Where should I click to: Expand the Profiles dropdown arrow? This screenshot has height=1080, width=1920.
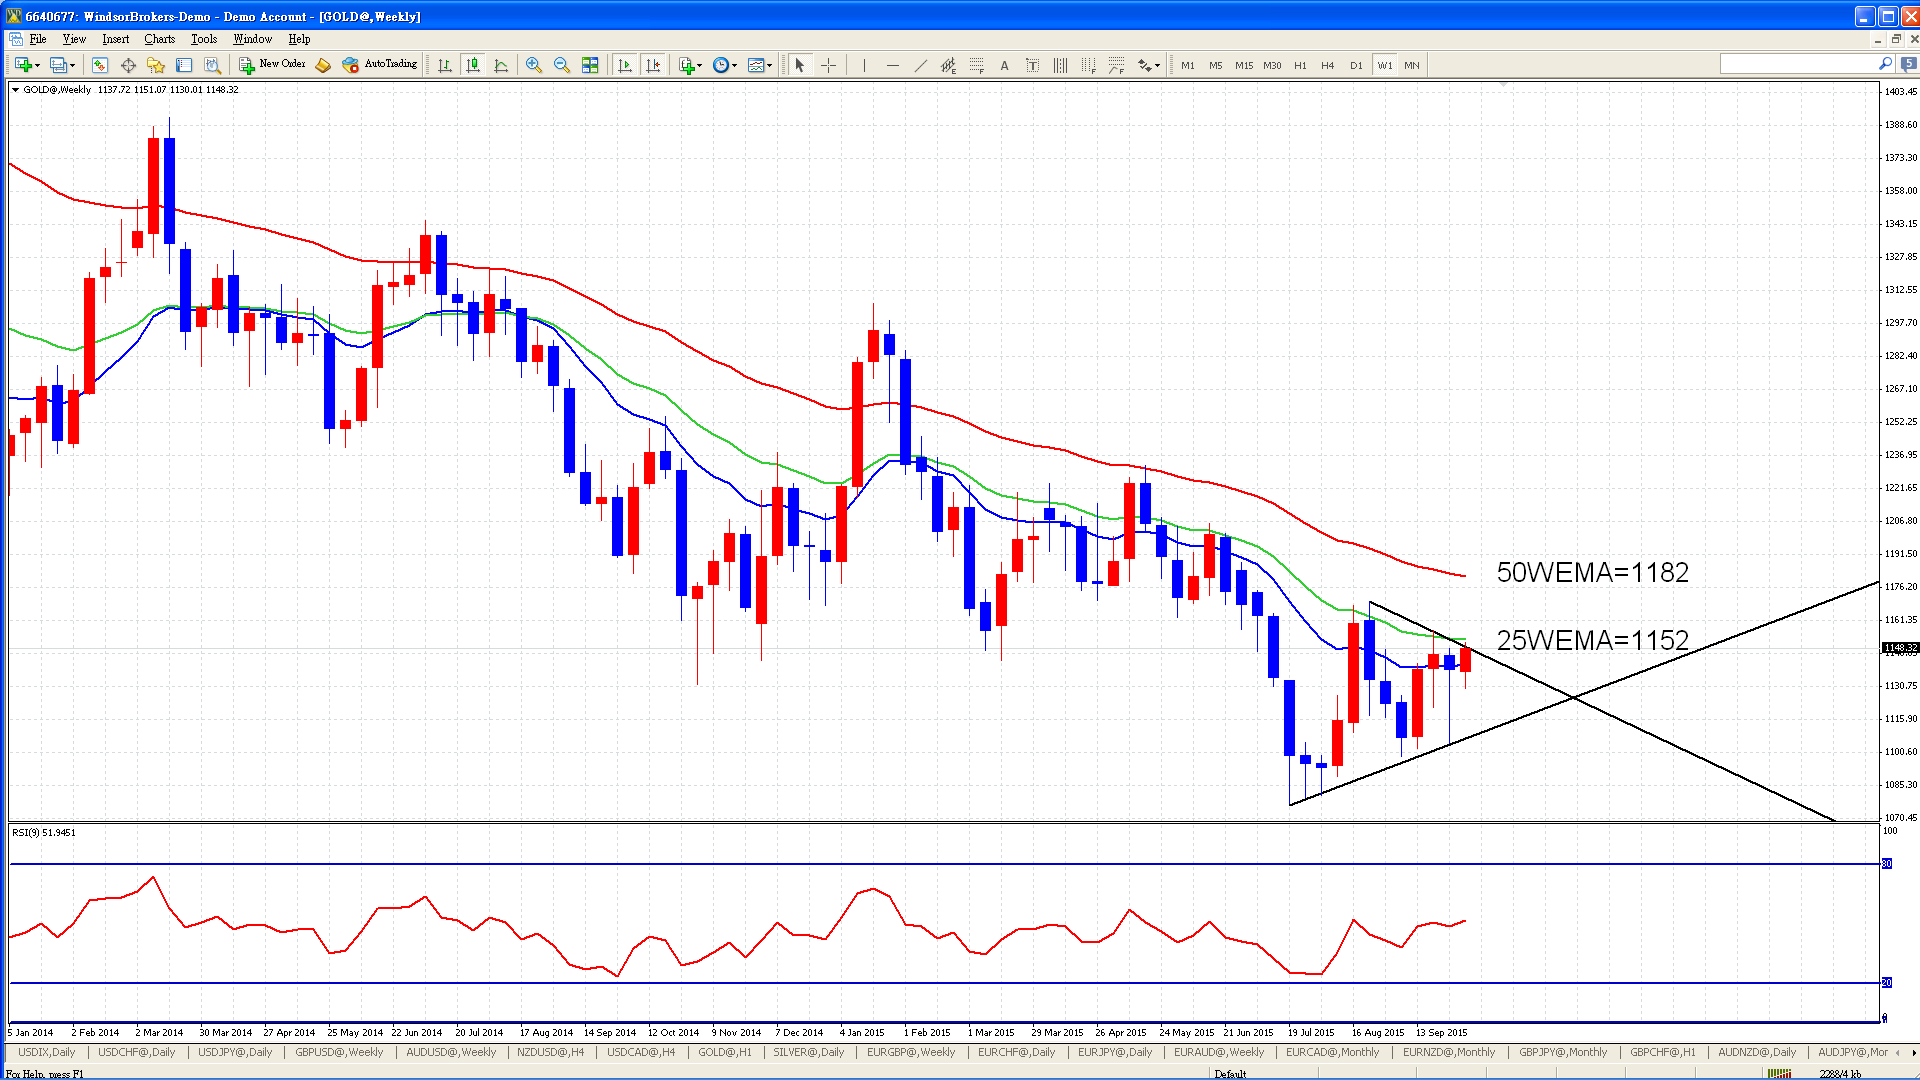pos(73,66)
